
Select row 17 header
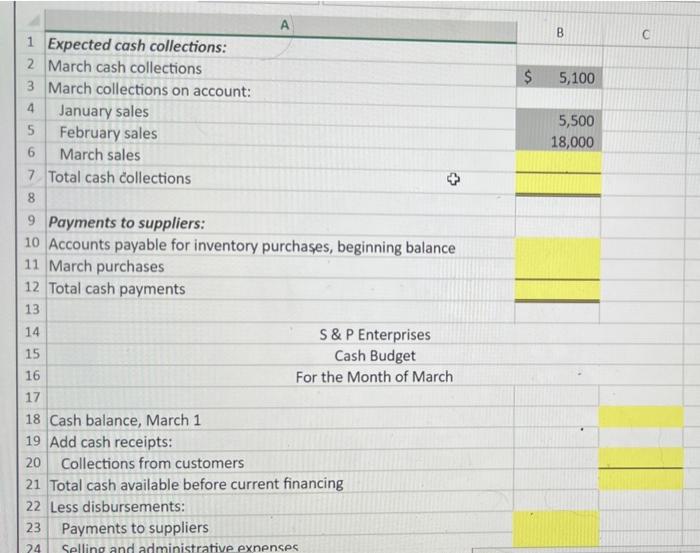(x=32, y=397)
